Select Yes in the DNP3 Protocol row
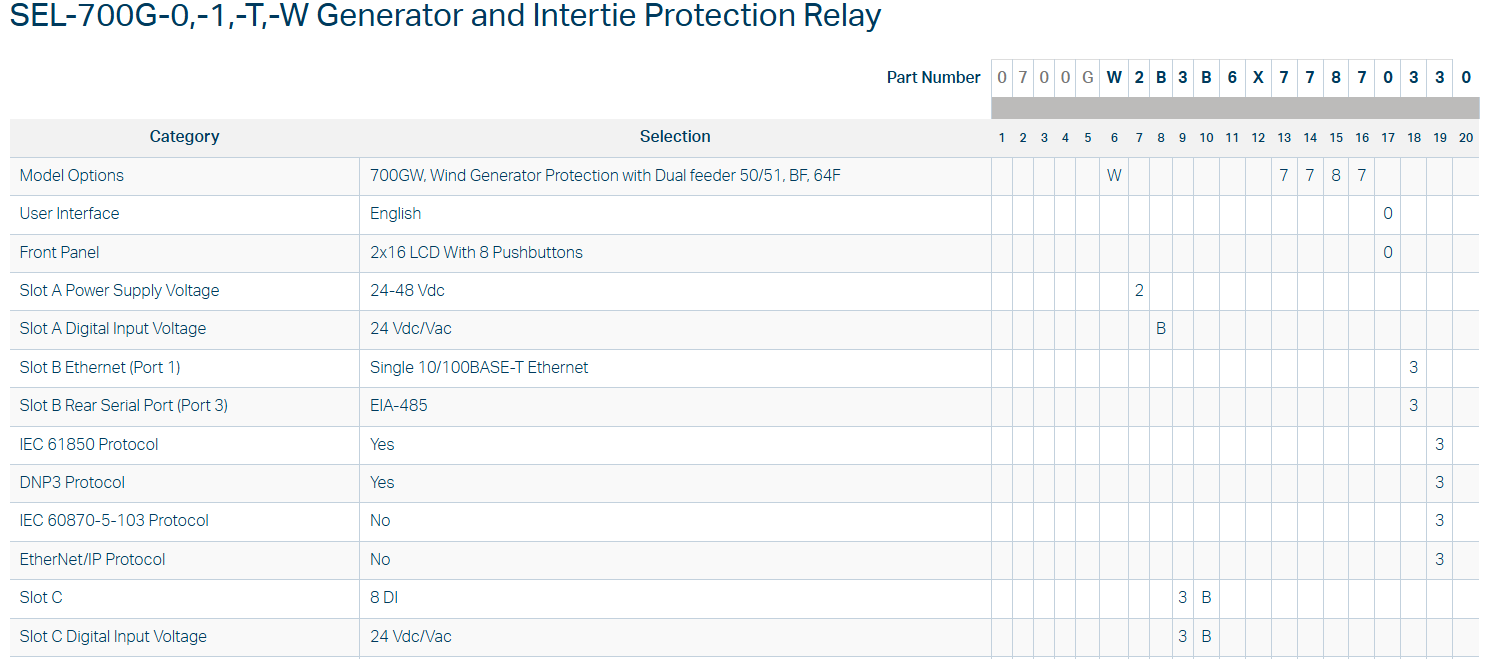This screenshot has width=1485, height=659. click(x=382, y=483)
